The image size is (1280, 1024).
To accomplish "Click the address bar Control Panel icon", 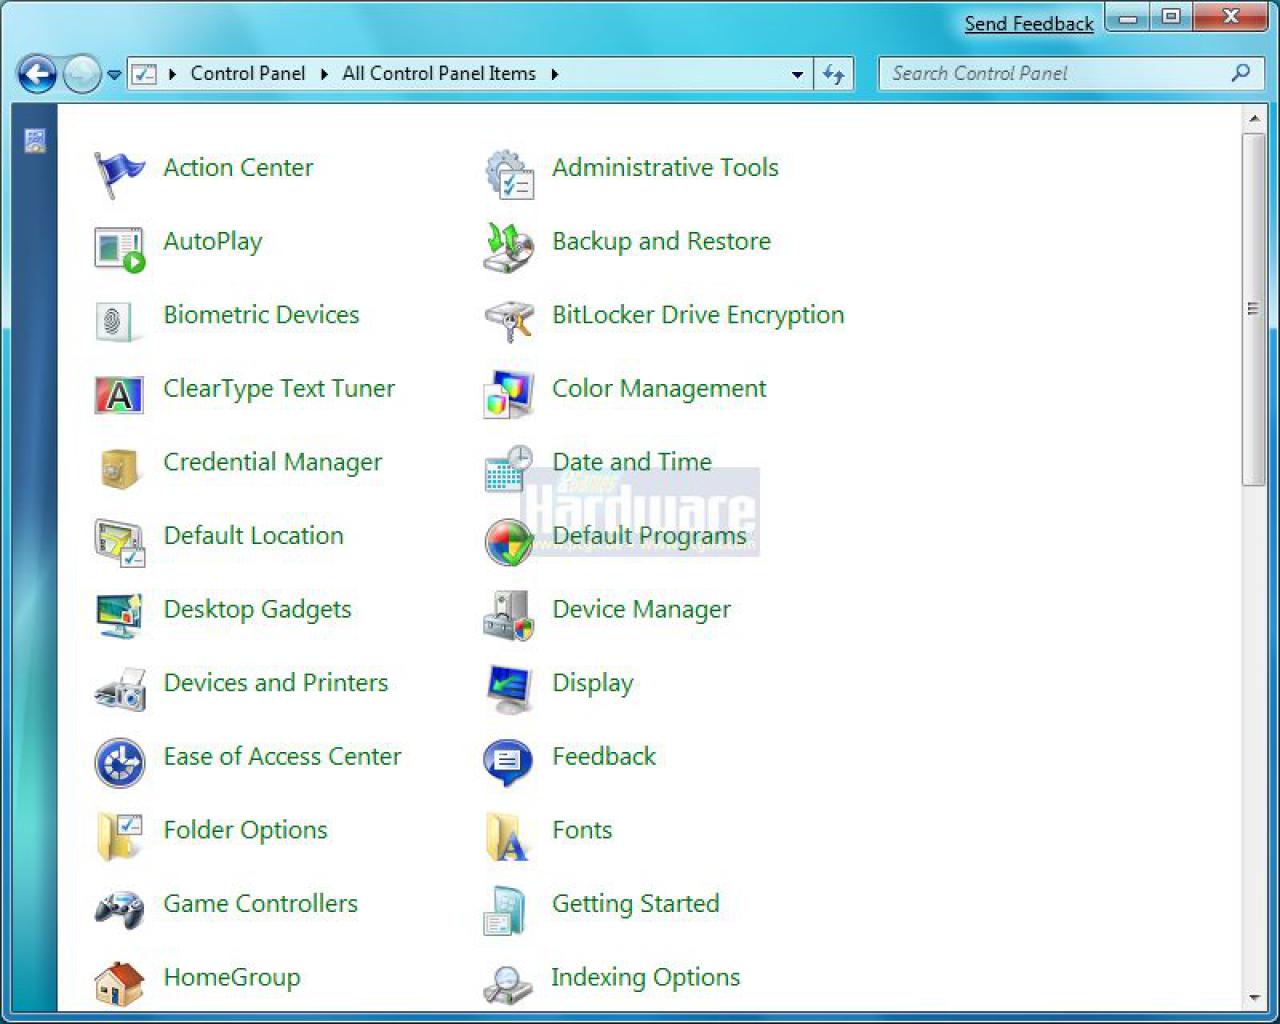I will point(145,74).
